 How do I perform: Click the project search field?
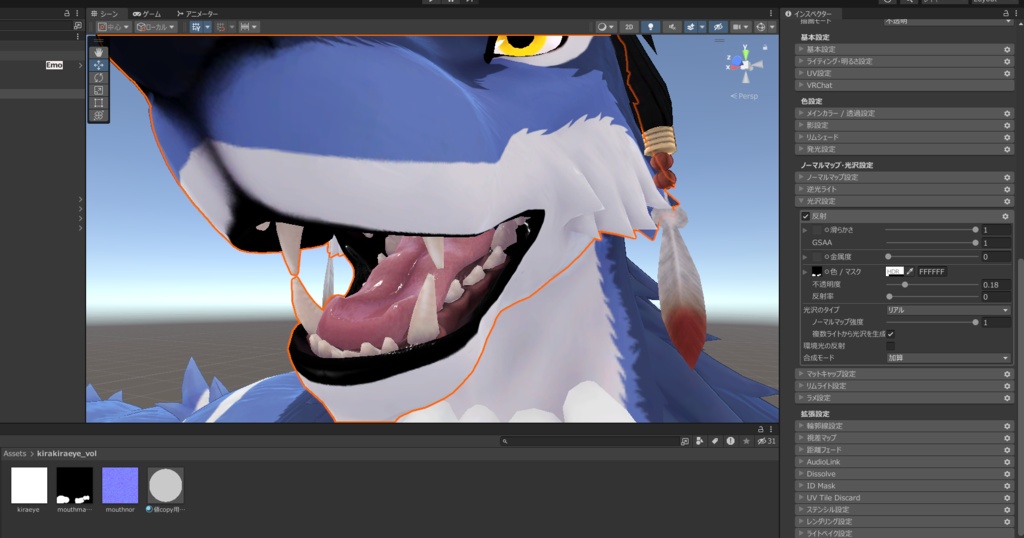coord(589,441)
